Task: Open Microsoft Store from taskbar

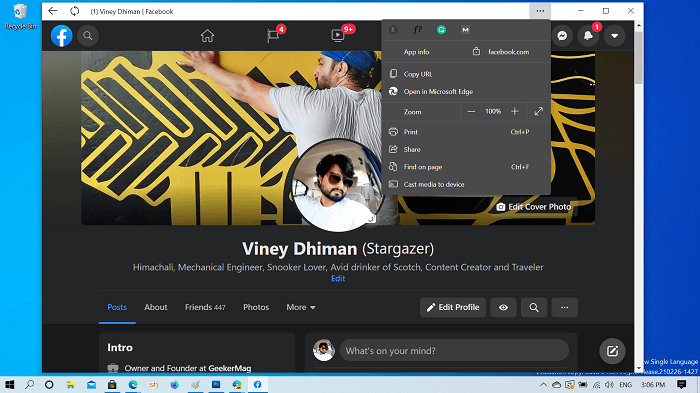Action: pos(112,385)
